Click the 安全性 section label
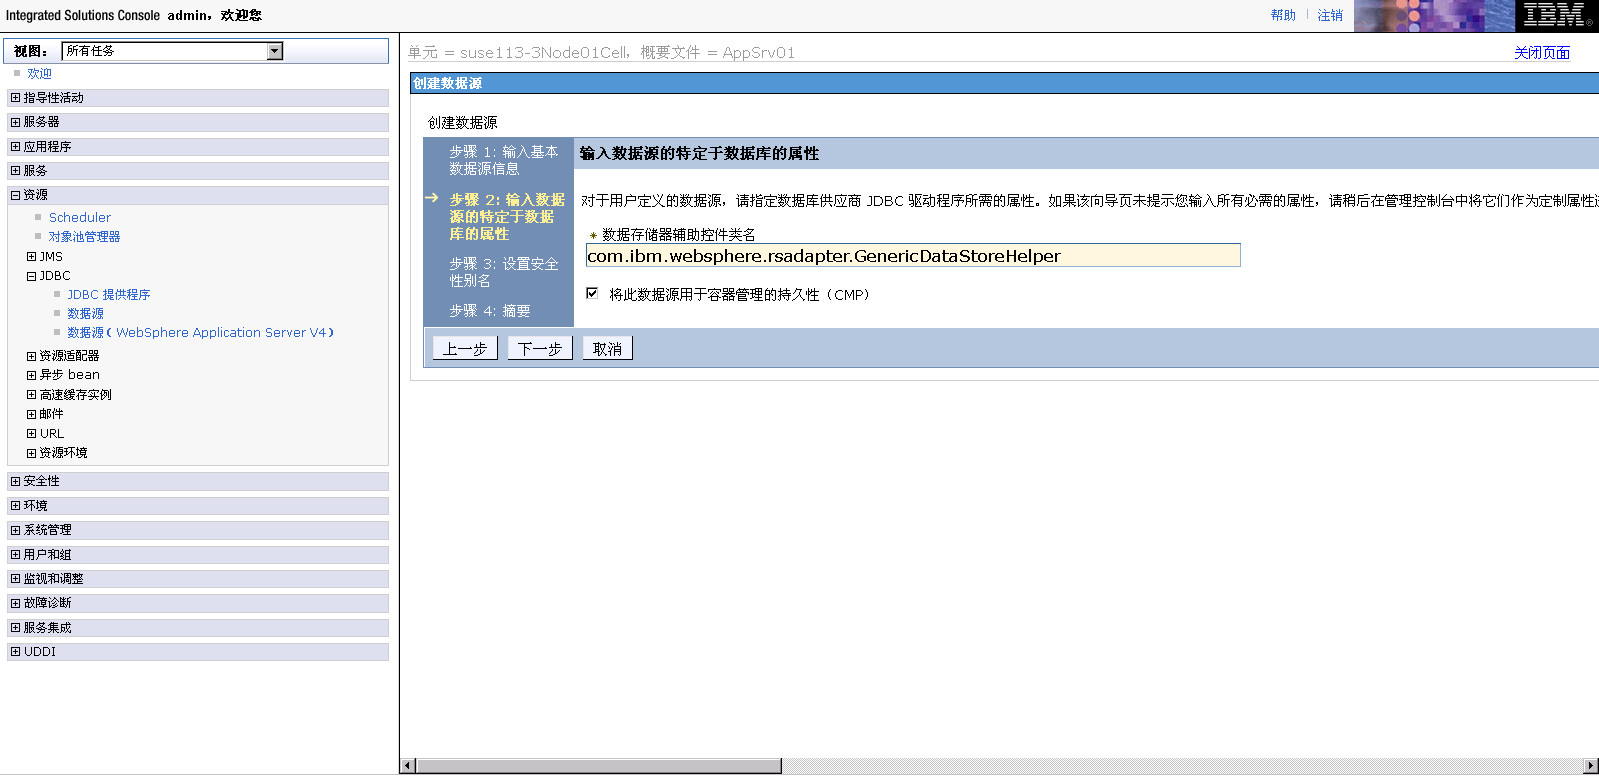 (x=41, y=481)
